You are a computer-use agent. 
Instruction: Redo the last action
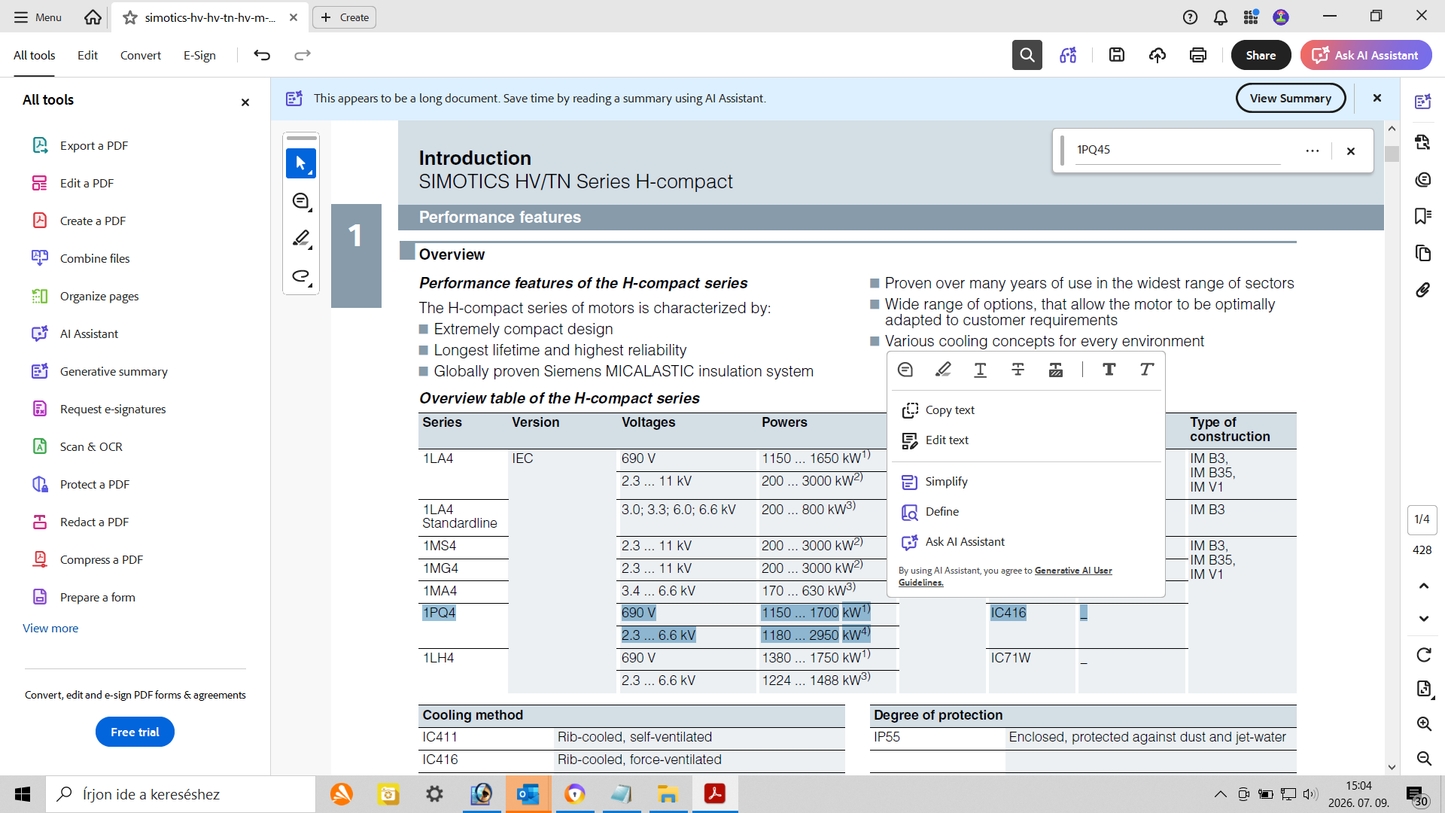(302, 55)
